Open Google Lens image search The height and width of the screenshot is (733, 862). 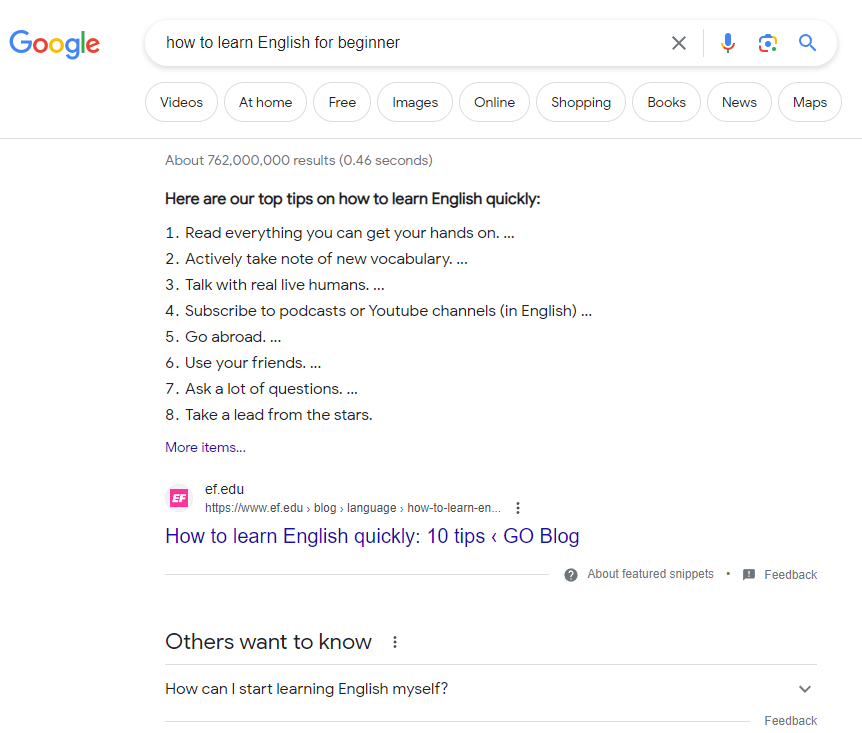tap(767, 43)
